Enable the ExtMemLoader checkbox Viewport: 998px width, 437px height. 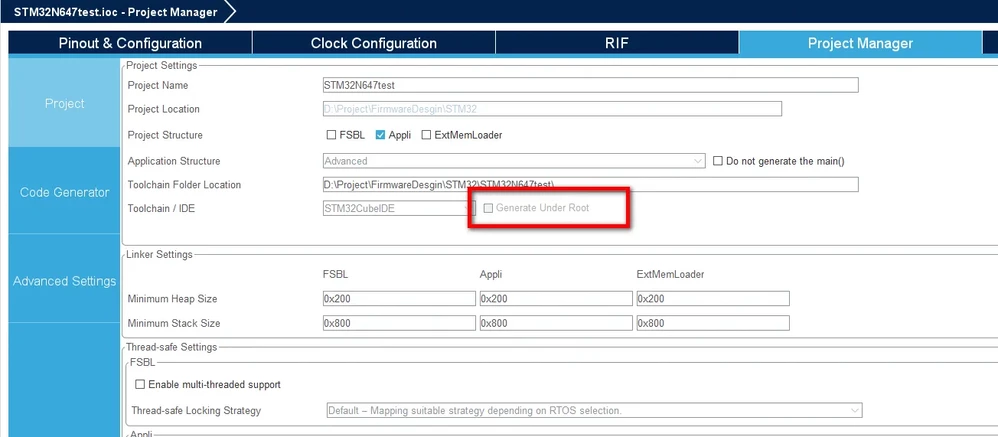click(x=426, y=135)
